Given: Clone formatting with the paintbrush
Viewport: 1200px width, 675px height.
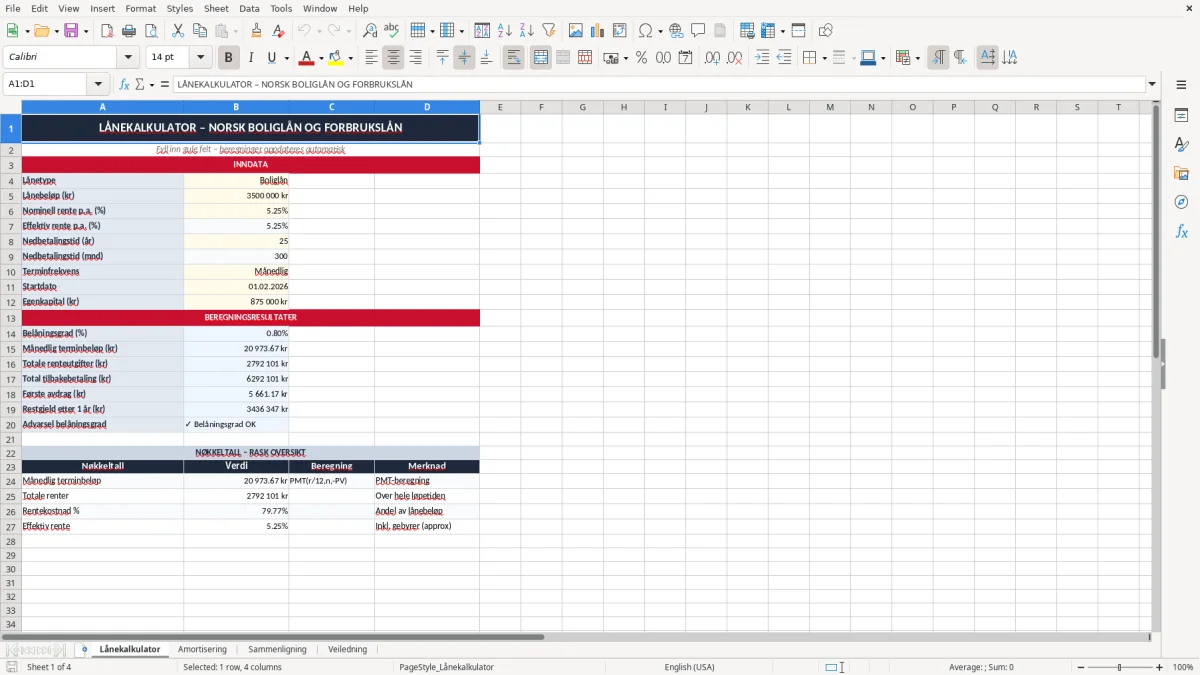Looking at the screenshot, I should tap(257, 31).
